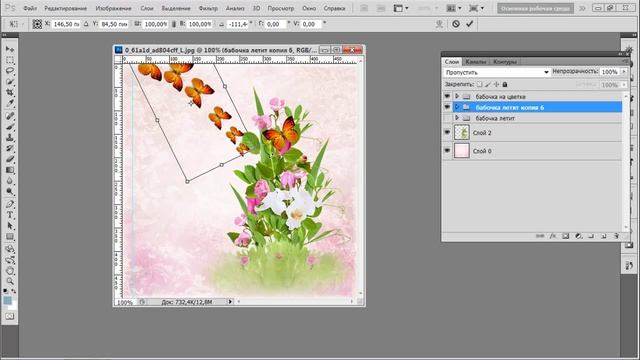The image size is (640, 360).
Task: Hide the 'Слой 0' layer
Action: coord(447,151)
